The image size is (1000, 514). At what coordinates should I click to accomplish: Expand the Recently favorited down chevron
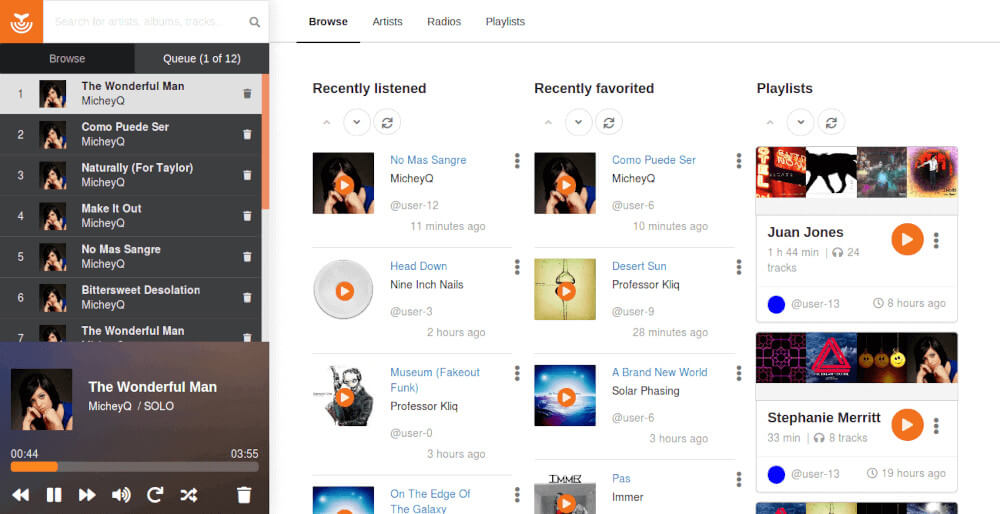coord(578,122)
